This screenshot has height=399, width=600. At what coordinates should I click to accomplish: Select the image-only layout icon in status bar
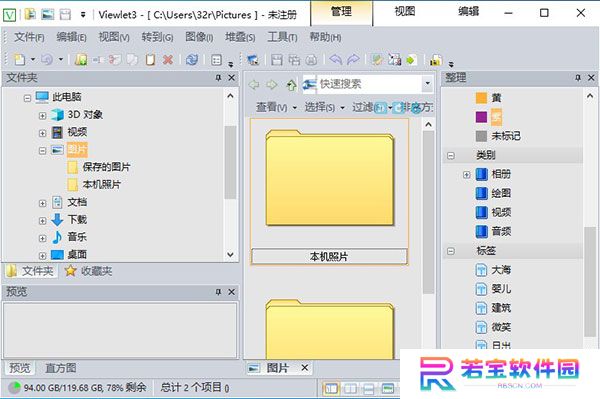[x=388, y=389]
